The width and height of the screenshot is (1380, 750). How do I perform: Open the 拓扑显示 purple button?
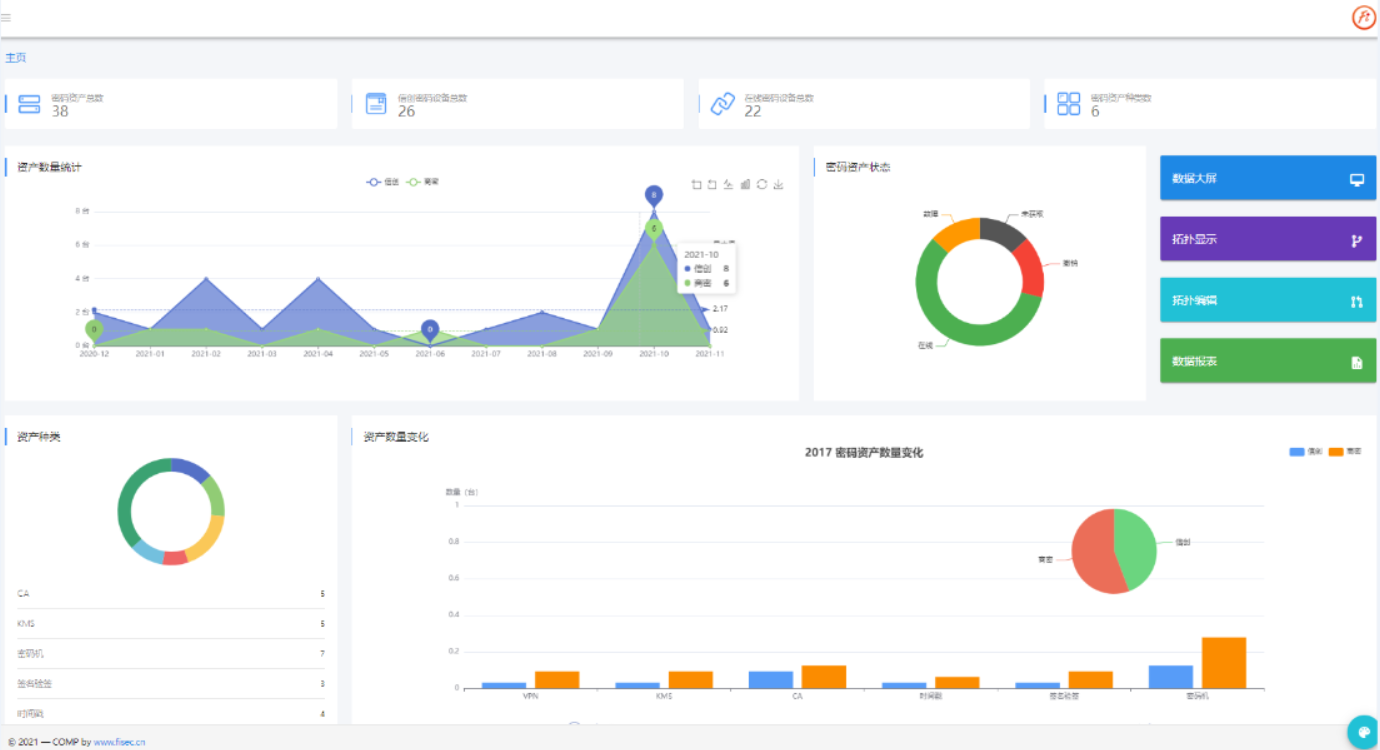(1267, 240)
